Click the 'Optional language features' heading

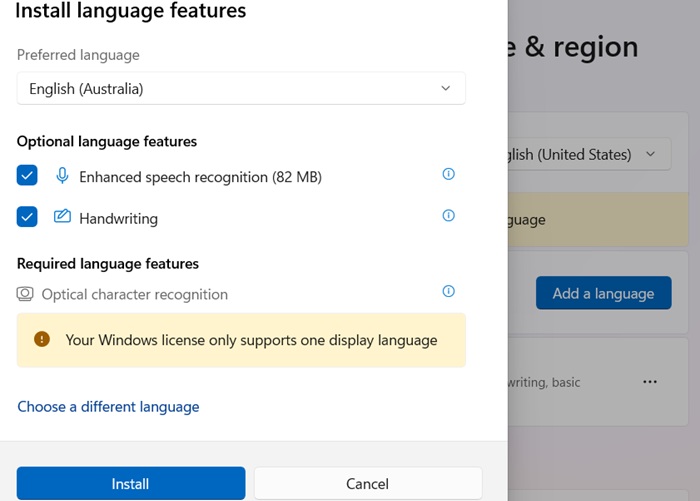[107, 142]
